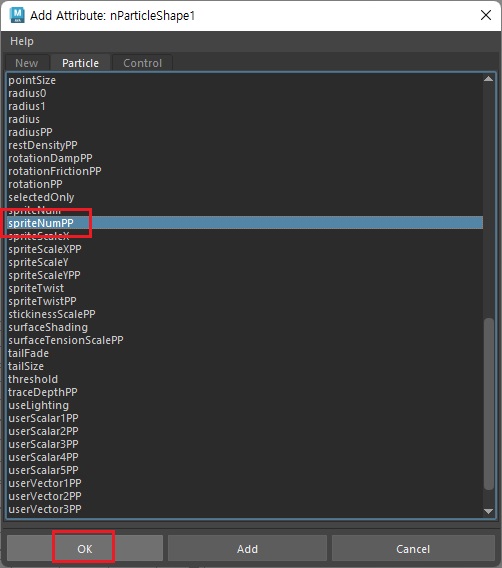502x568 pixels.
Task: Select rotationDampPP attribute
Action: tap(245, 158)
